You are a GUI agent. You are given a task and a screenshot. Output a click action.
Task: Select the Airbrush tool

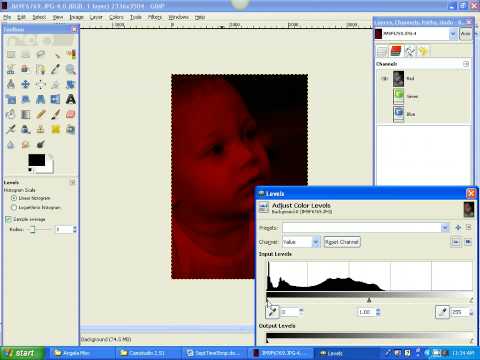[x=11, y=129]
